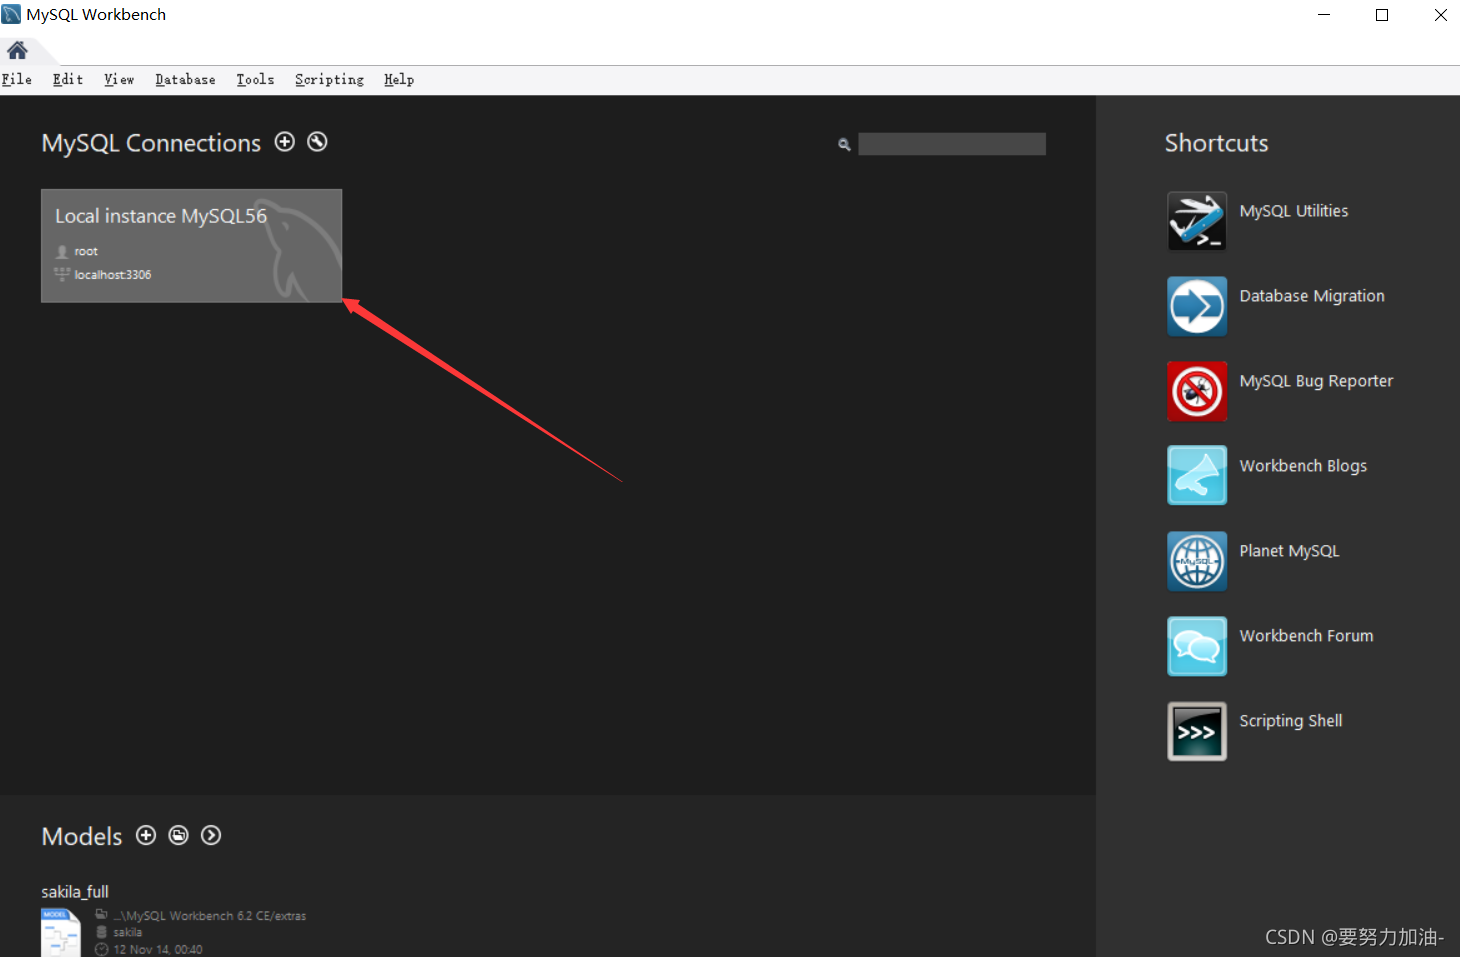1460x957 pixels.
Task: Open the View menu
Action: pos(119,80)
